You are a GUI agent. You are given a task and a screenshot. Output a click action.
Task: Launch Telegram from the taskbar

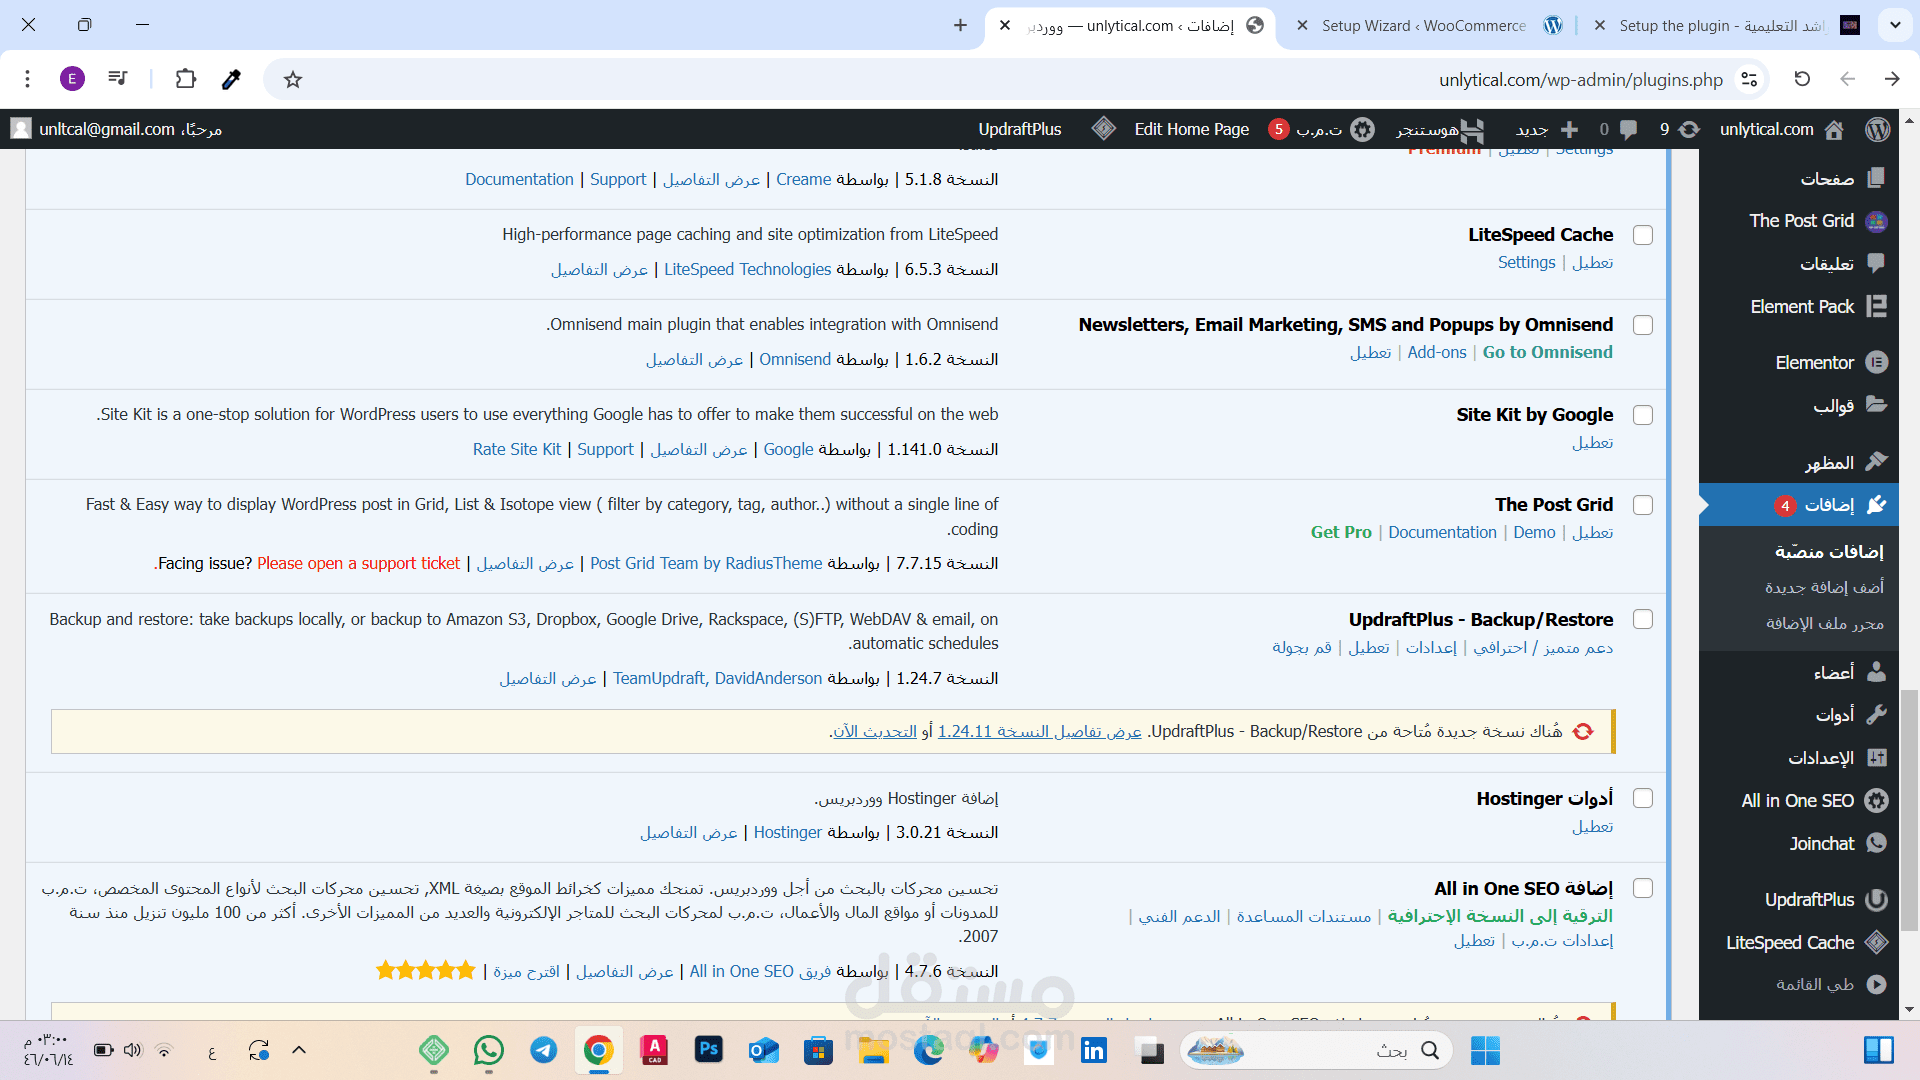(544, 1050)
